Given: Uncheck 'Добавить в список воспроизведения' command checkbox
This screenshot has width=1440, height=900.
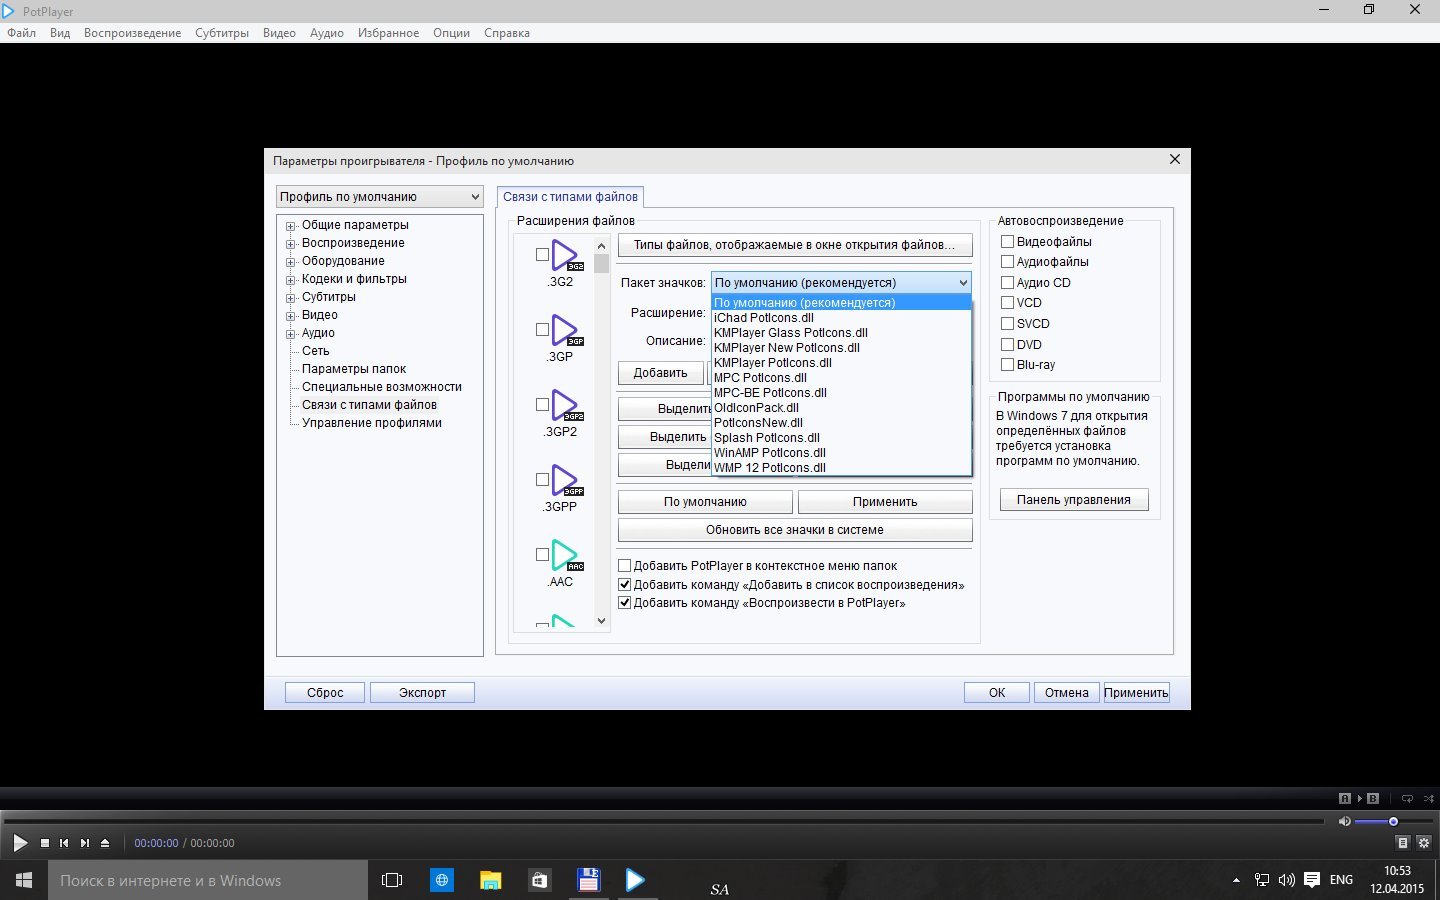Looking at the screenshot, I should 625,584.
